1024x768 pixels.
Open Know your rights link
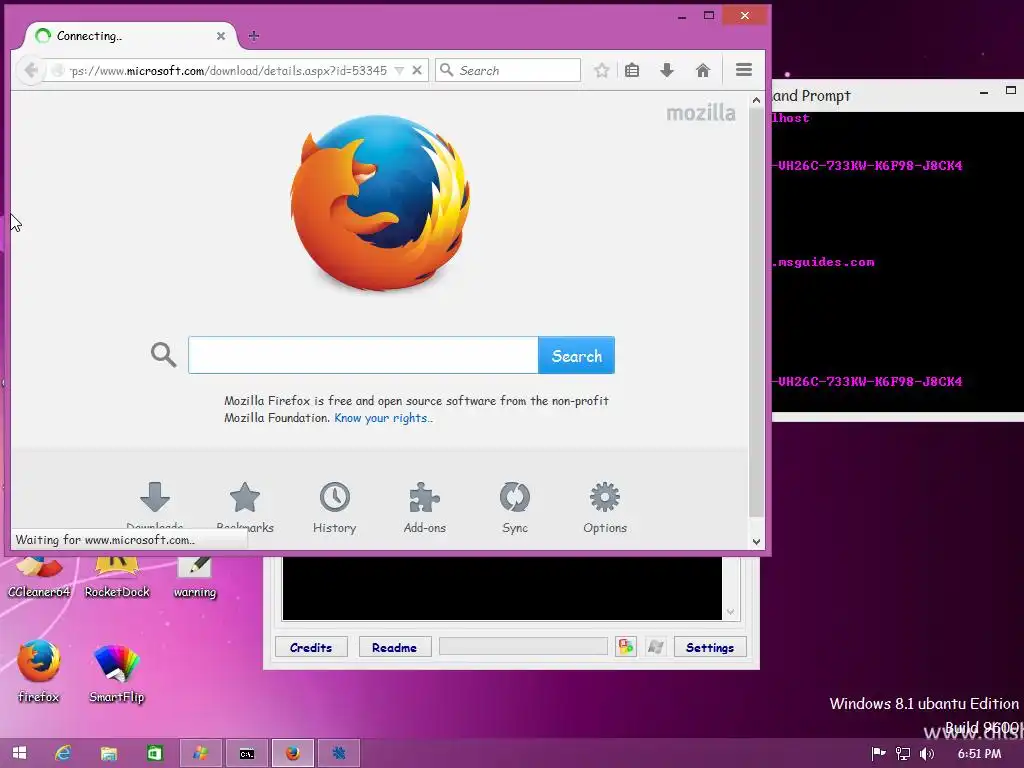click(x=383, y=418)
